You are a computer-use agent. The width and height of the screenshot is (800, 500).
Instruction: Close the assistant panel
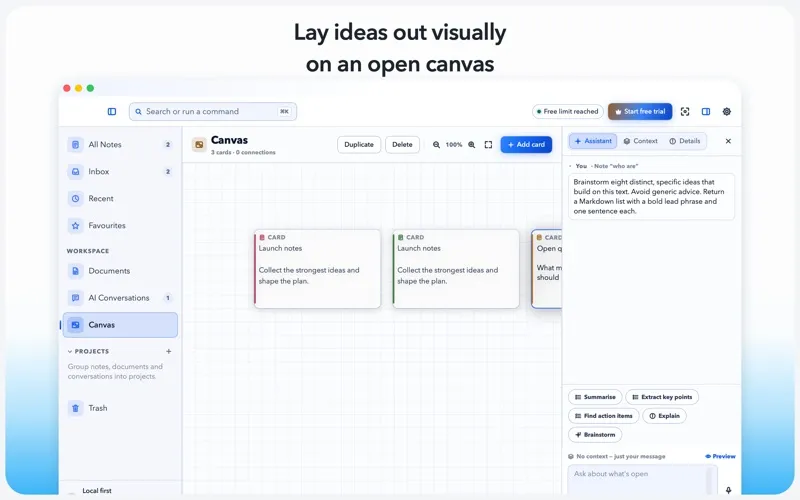(728, 141)
